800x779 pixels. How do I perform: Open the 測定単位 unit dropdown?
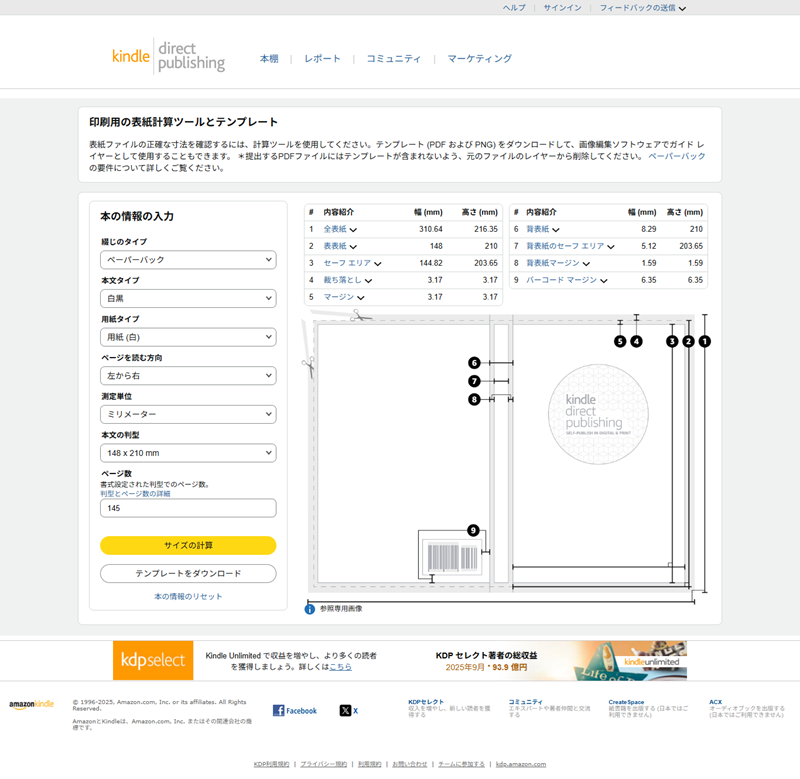pyautogui.click(x=188, y=415)
